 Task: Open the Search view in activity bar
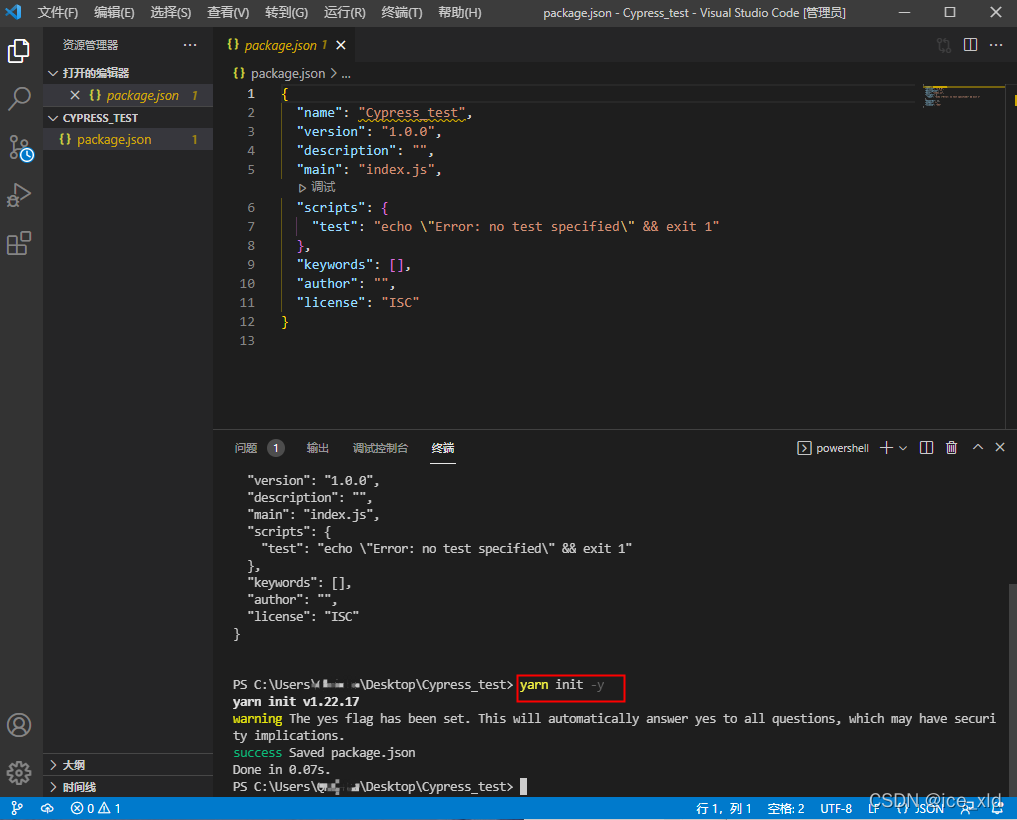tap(19, 98)
